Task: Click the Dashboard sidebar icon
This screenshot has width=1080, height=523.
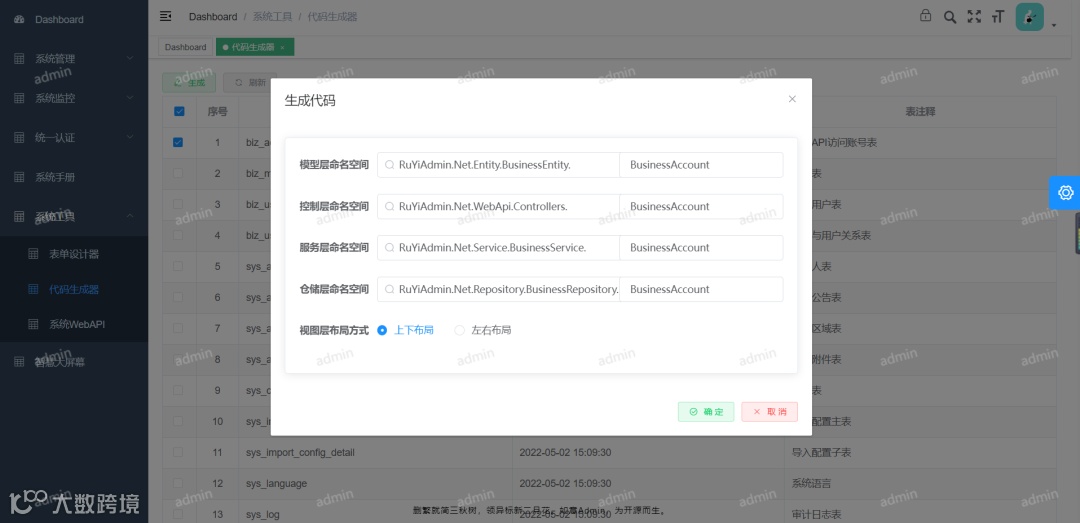Action: tap(19, 19)
